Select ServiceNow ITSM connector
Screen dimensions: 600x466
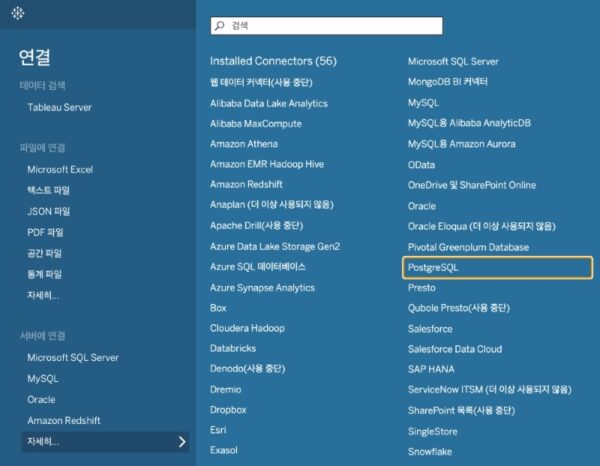coord(489,390)
